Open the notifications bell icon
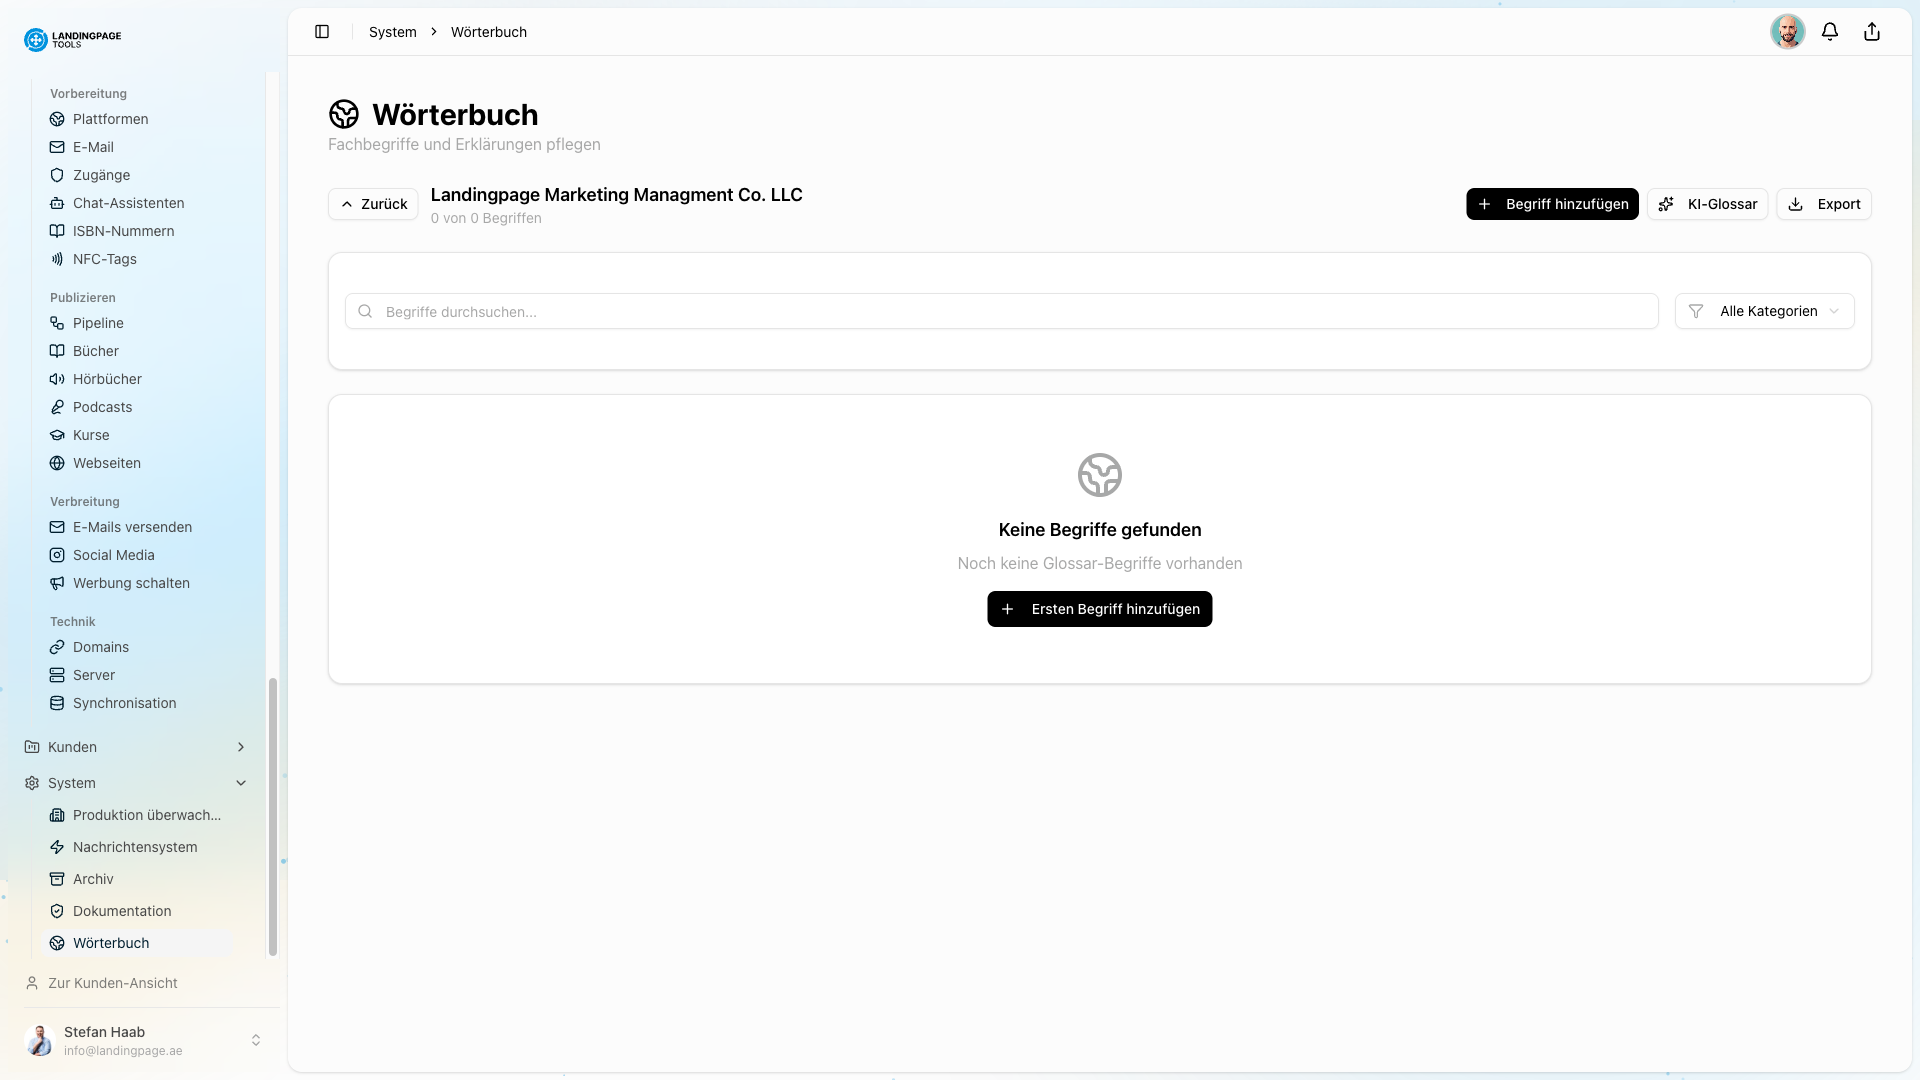The width and height of the screenshot is (1920, 1080). pos(1830,31)
